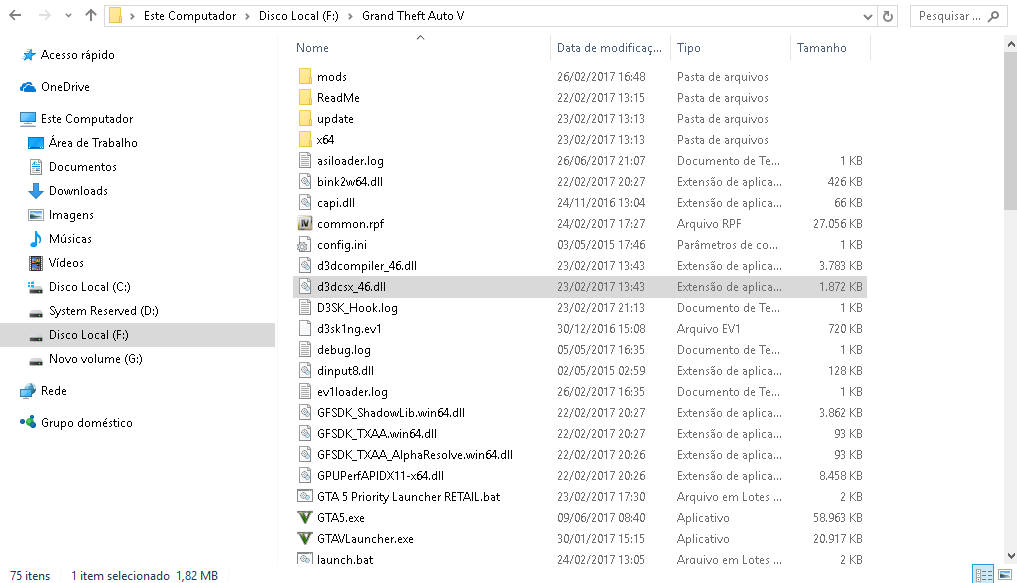Expand chevron after Disco Local (F:) breadcrumb

point(350,16)
